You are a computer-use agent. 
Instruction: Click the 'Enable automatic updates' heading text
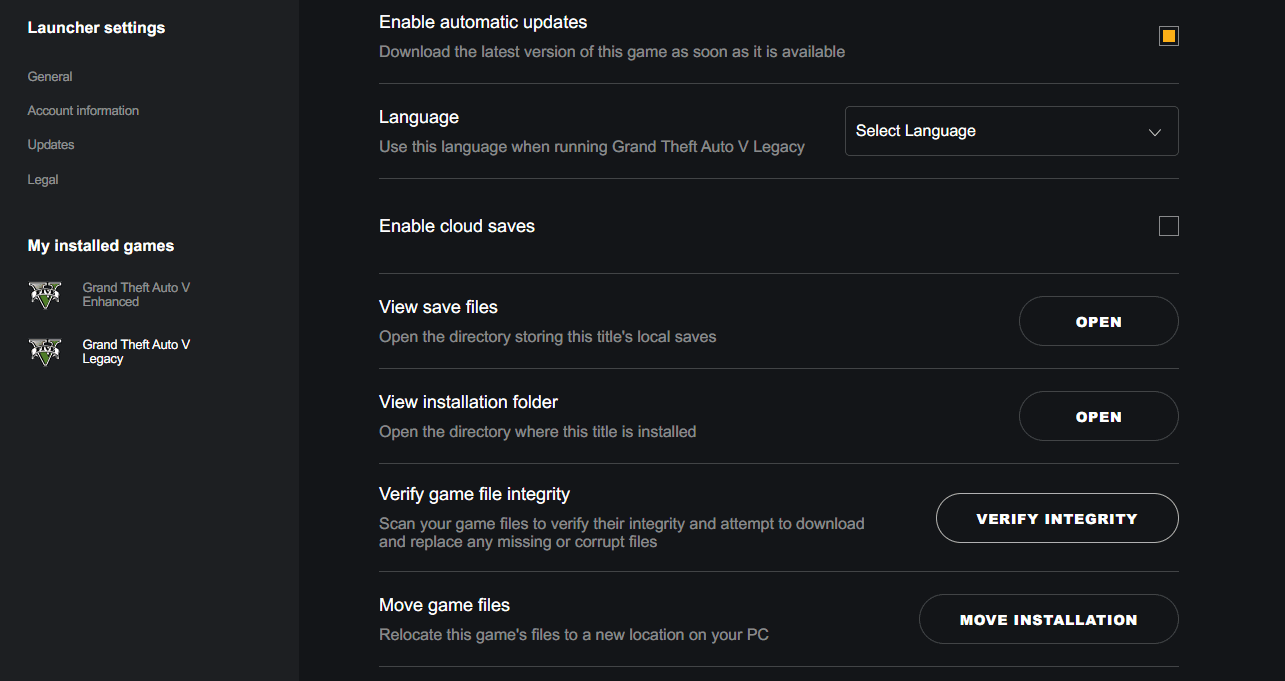pos(483,22)
